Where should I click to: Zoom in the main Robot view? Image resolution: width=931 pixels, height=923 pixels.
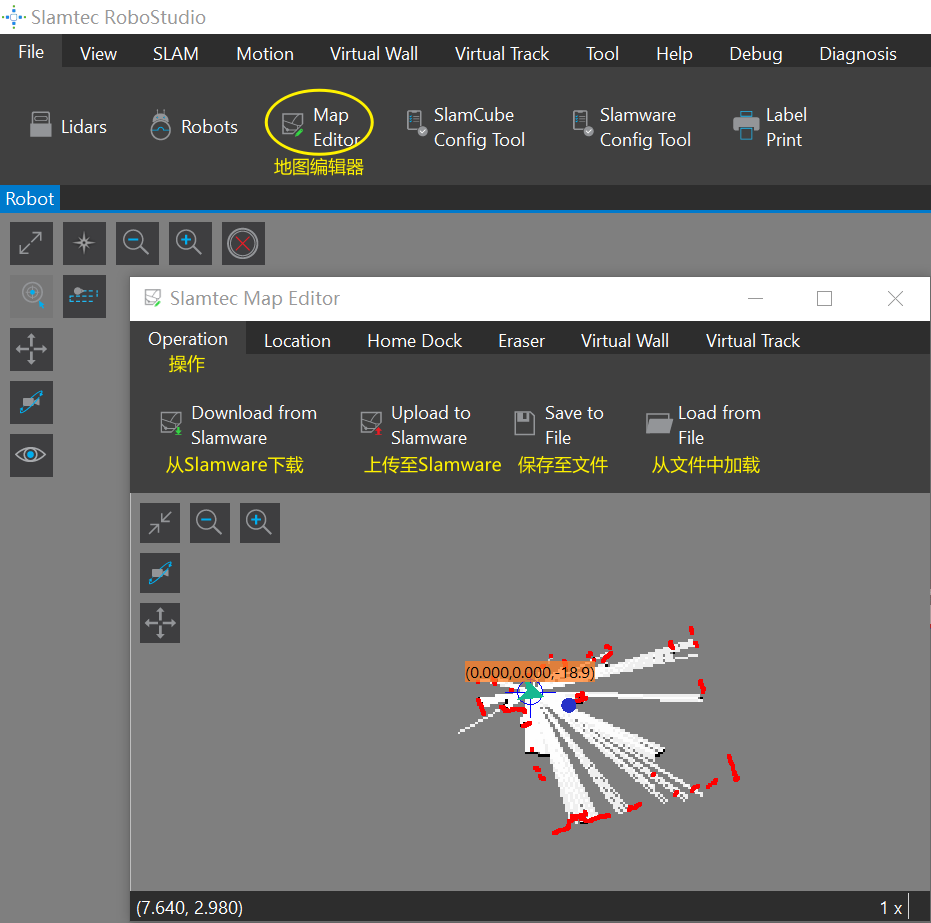(x=190, y=243)
